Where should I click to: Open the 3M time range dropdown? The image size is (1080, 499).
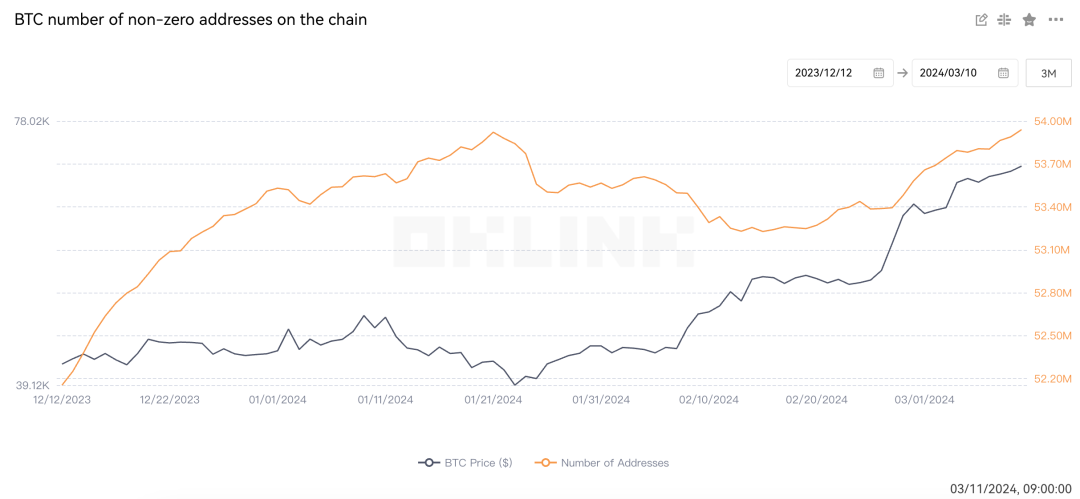coord(1048,73)
